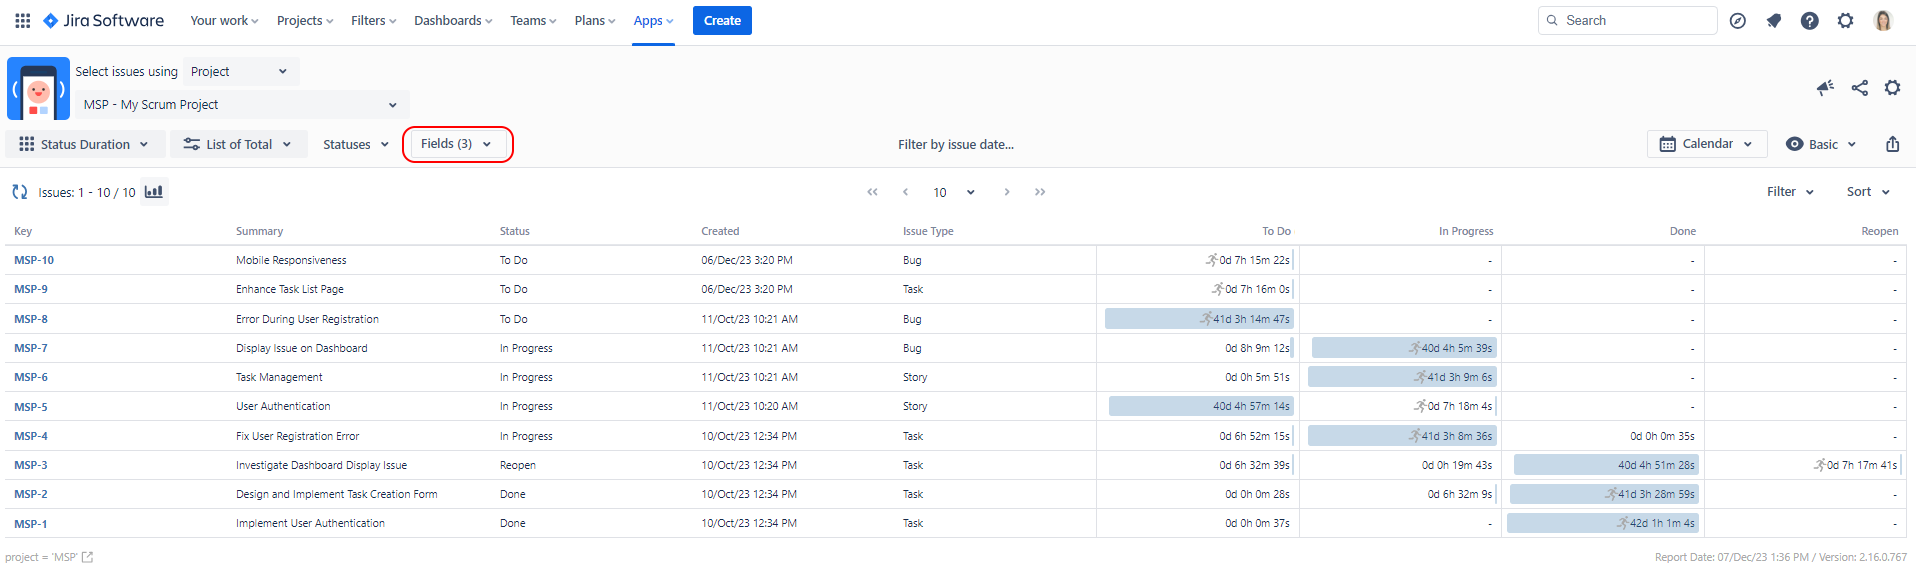Open the Status Duration report dropdown

(84, 144)
